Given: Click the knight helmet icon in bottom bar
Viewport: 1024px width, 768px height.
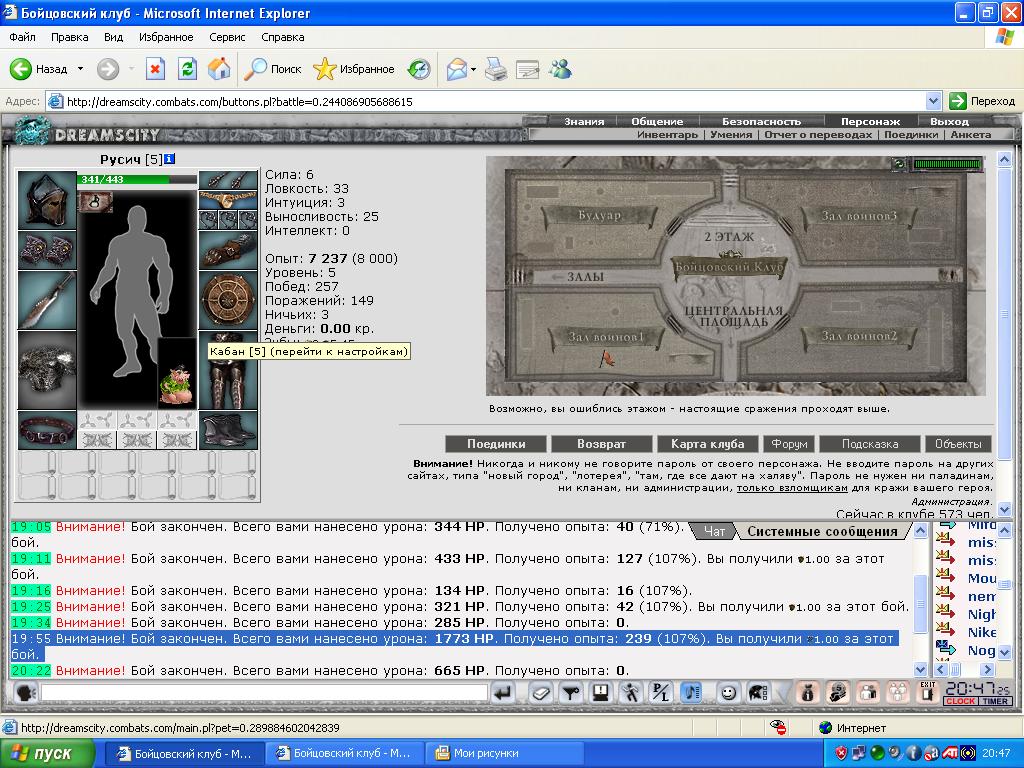Looking at the screenshot, I should (758, 692).
